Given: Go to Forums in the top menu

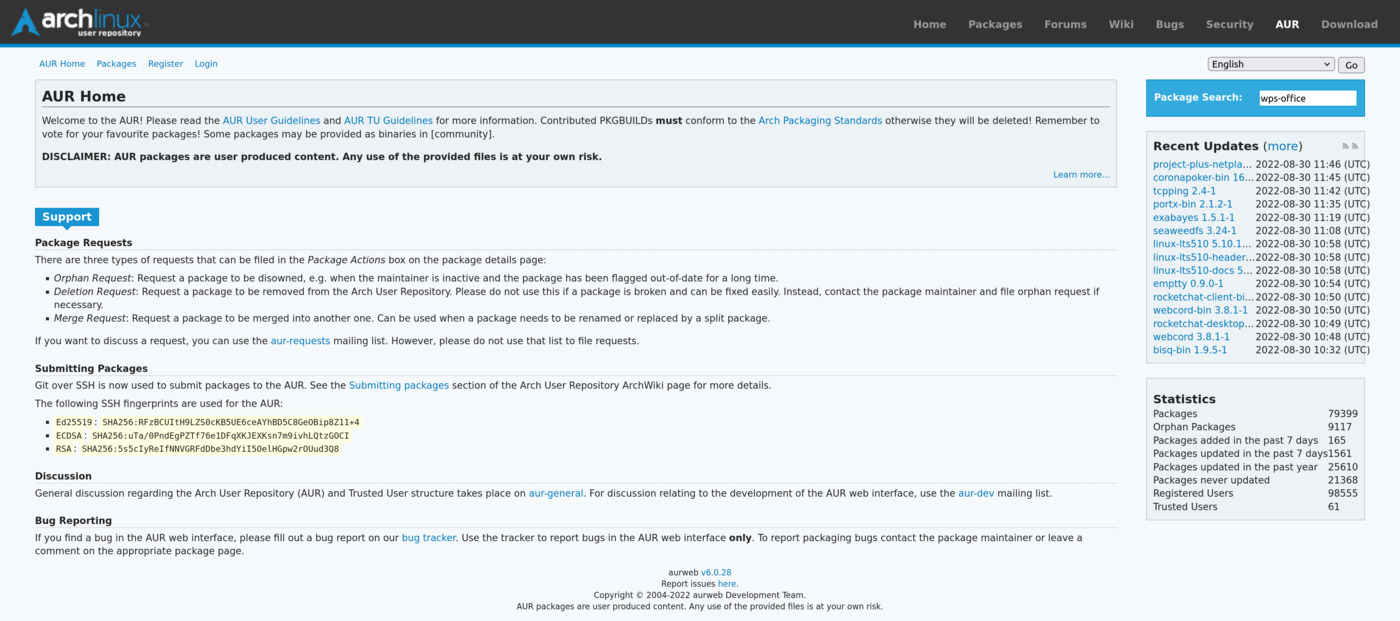Looking at the screenshot, I should click(x=1065, y=24).
